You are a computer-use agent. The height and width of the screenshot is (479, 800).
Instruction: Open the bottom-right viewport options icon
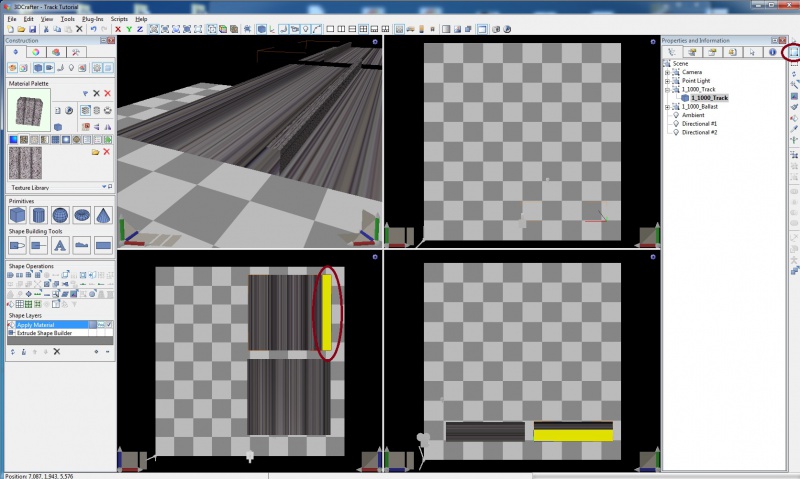pyautogui.click(x=653, y=257)
